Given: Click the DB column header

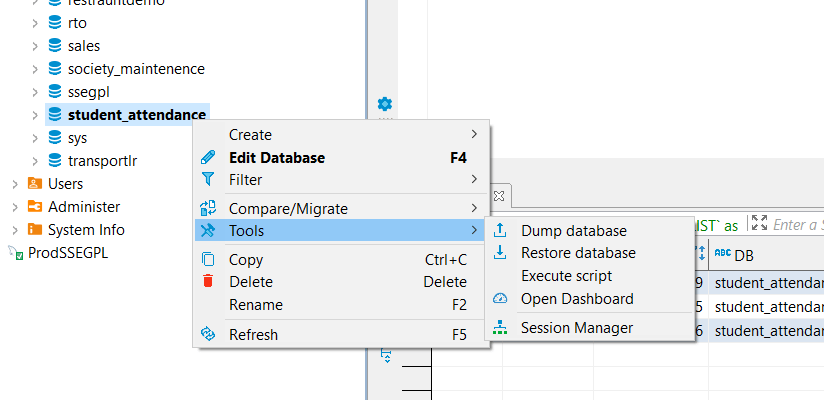Looking at the screenshot, I should click(x=767, y=255).
